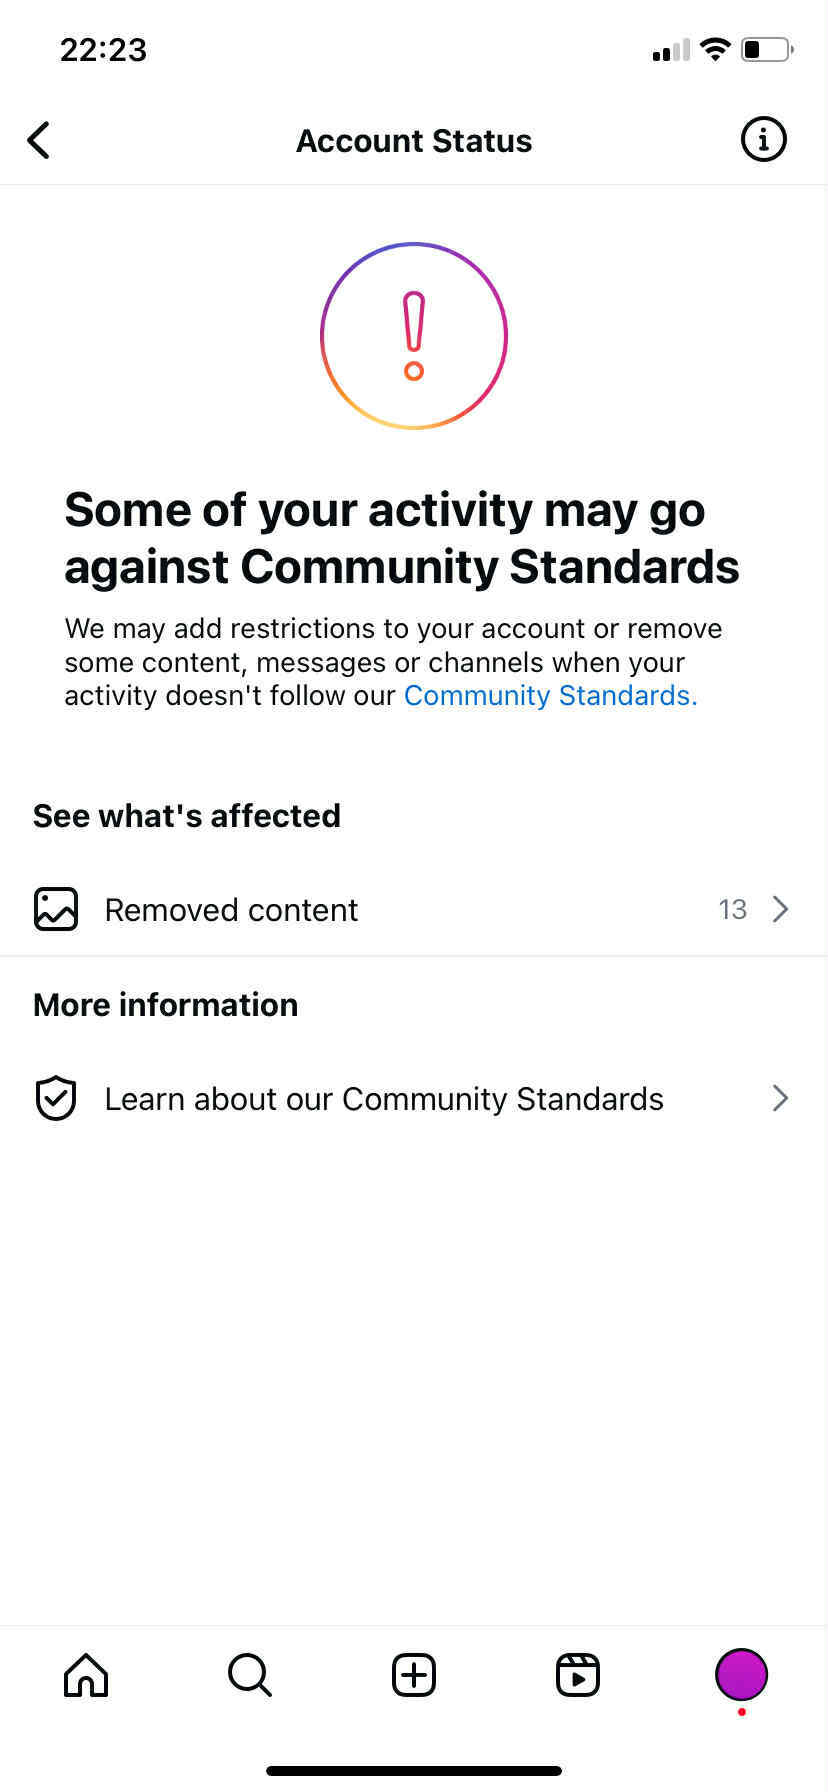828x1792 pixels.
Task: Expand Removed content chevron
Action: click(x=781, y=909)
